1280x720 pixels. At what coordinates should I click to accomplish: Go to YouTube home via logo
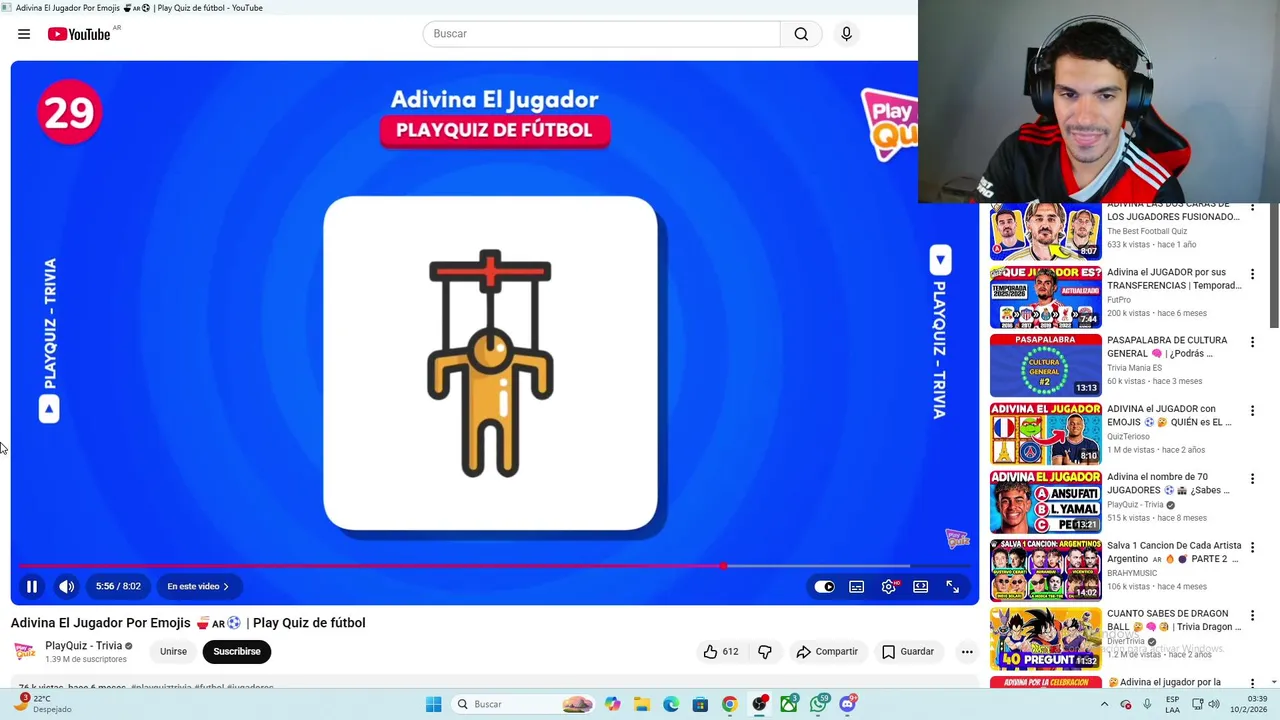tap(79, 34)
